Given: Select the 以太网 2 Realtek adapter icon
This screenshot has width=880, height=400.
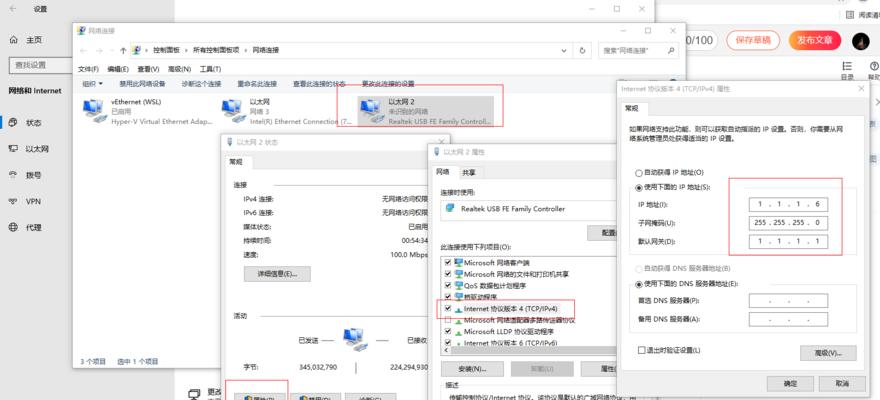Looking at the screenshot, I should point(370,111).
